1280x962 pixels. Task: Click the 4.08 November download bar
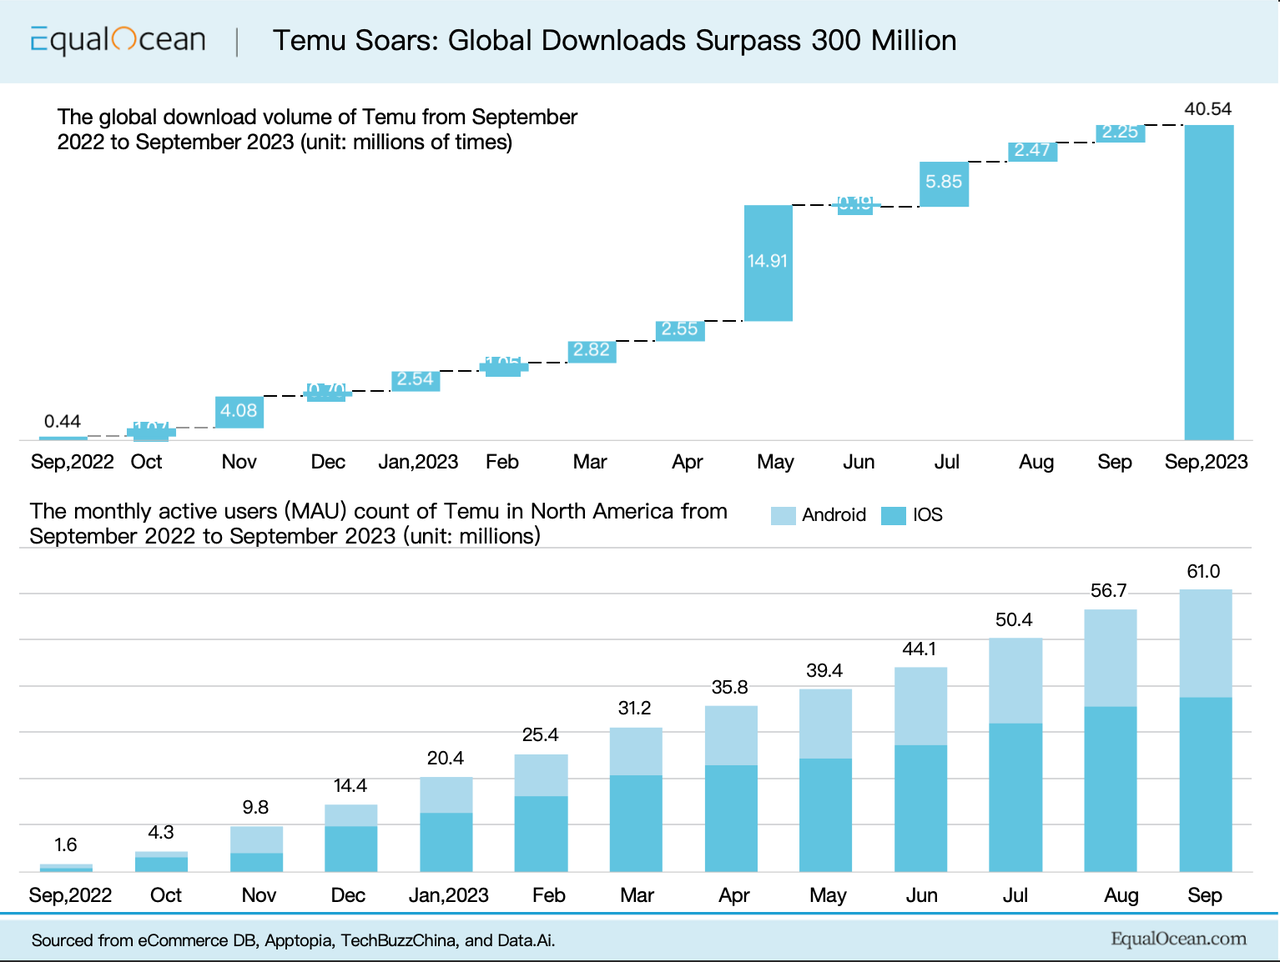click(239, 412)
